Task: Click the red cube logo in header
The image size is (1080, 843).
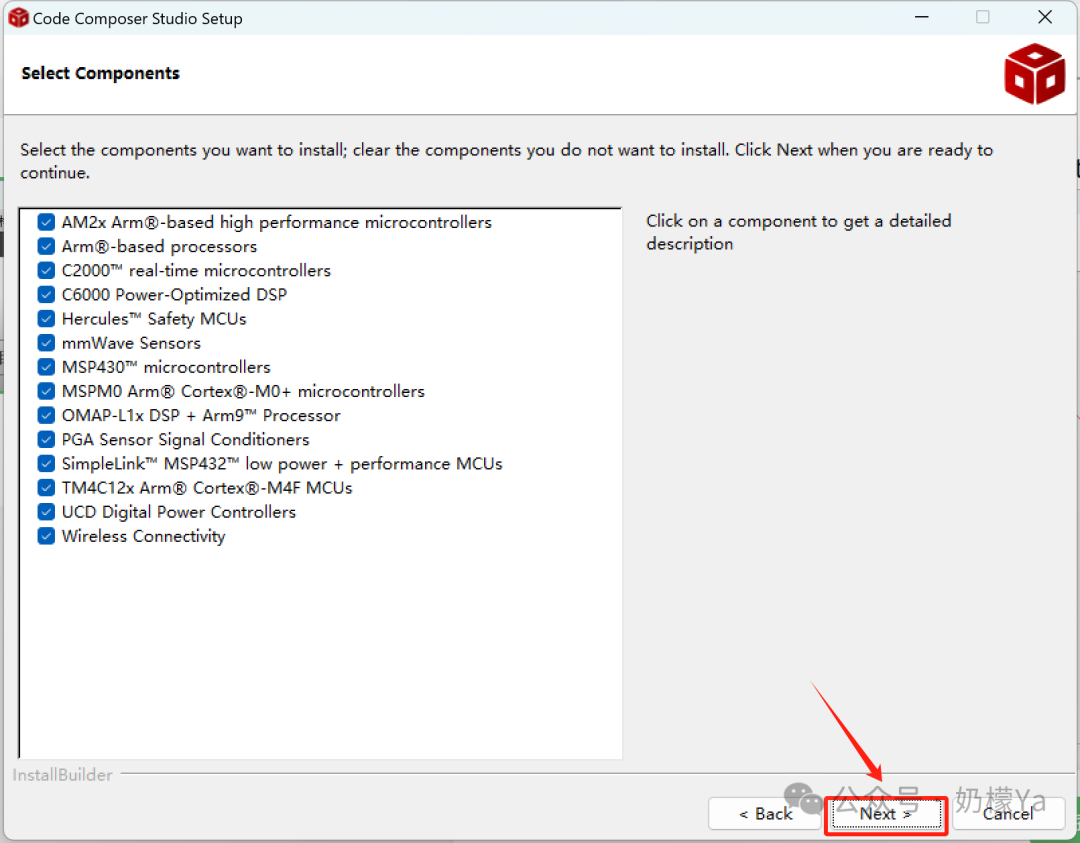Action: (1035, 74)
